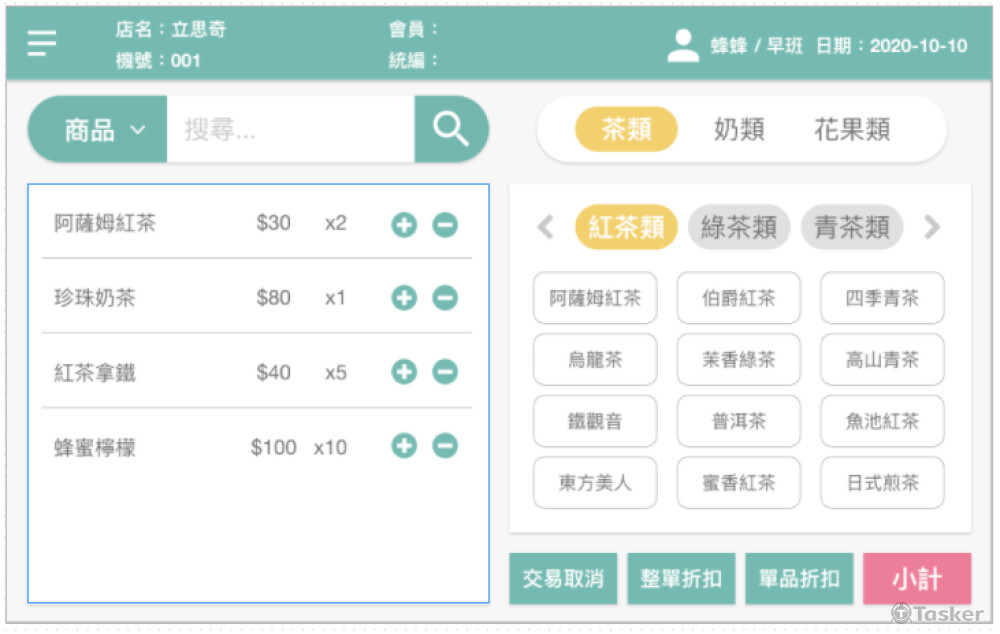Remove one 紅茶拿鐵 using minus icon
The width and height of the screenshot is (1000, 634).
[x=445, y=372]
